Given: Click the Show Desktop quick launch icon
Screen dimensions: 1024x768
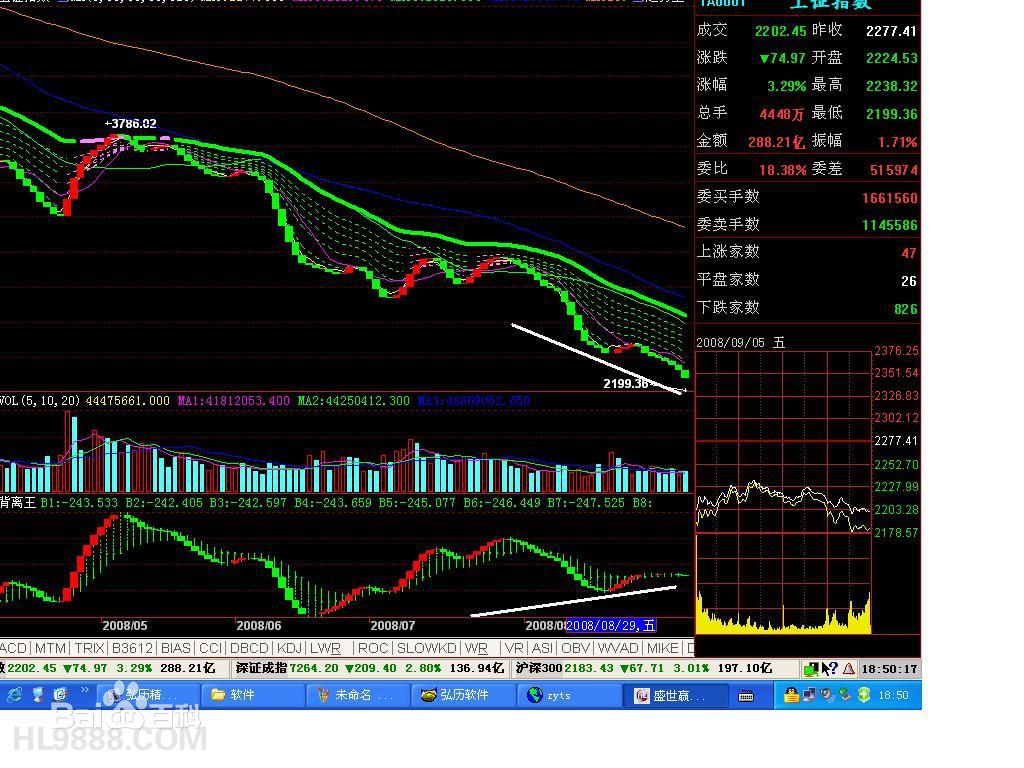Looking at the screenshot, I should click(38, 695).
